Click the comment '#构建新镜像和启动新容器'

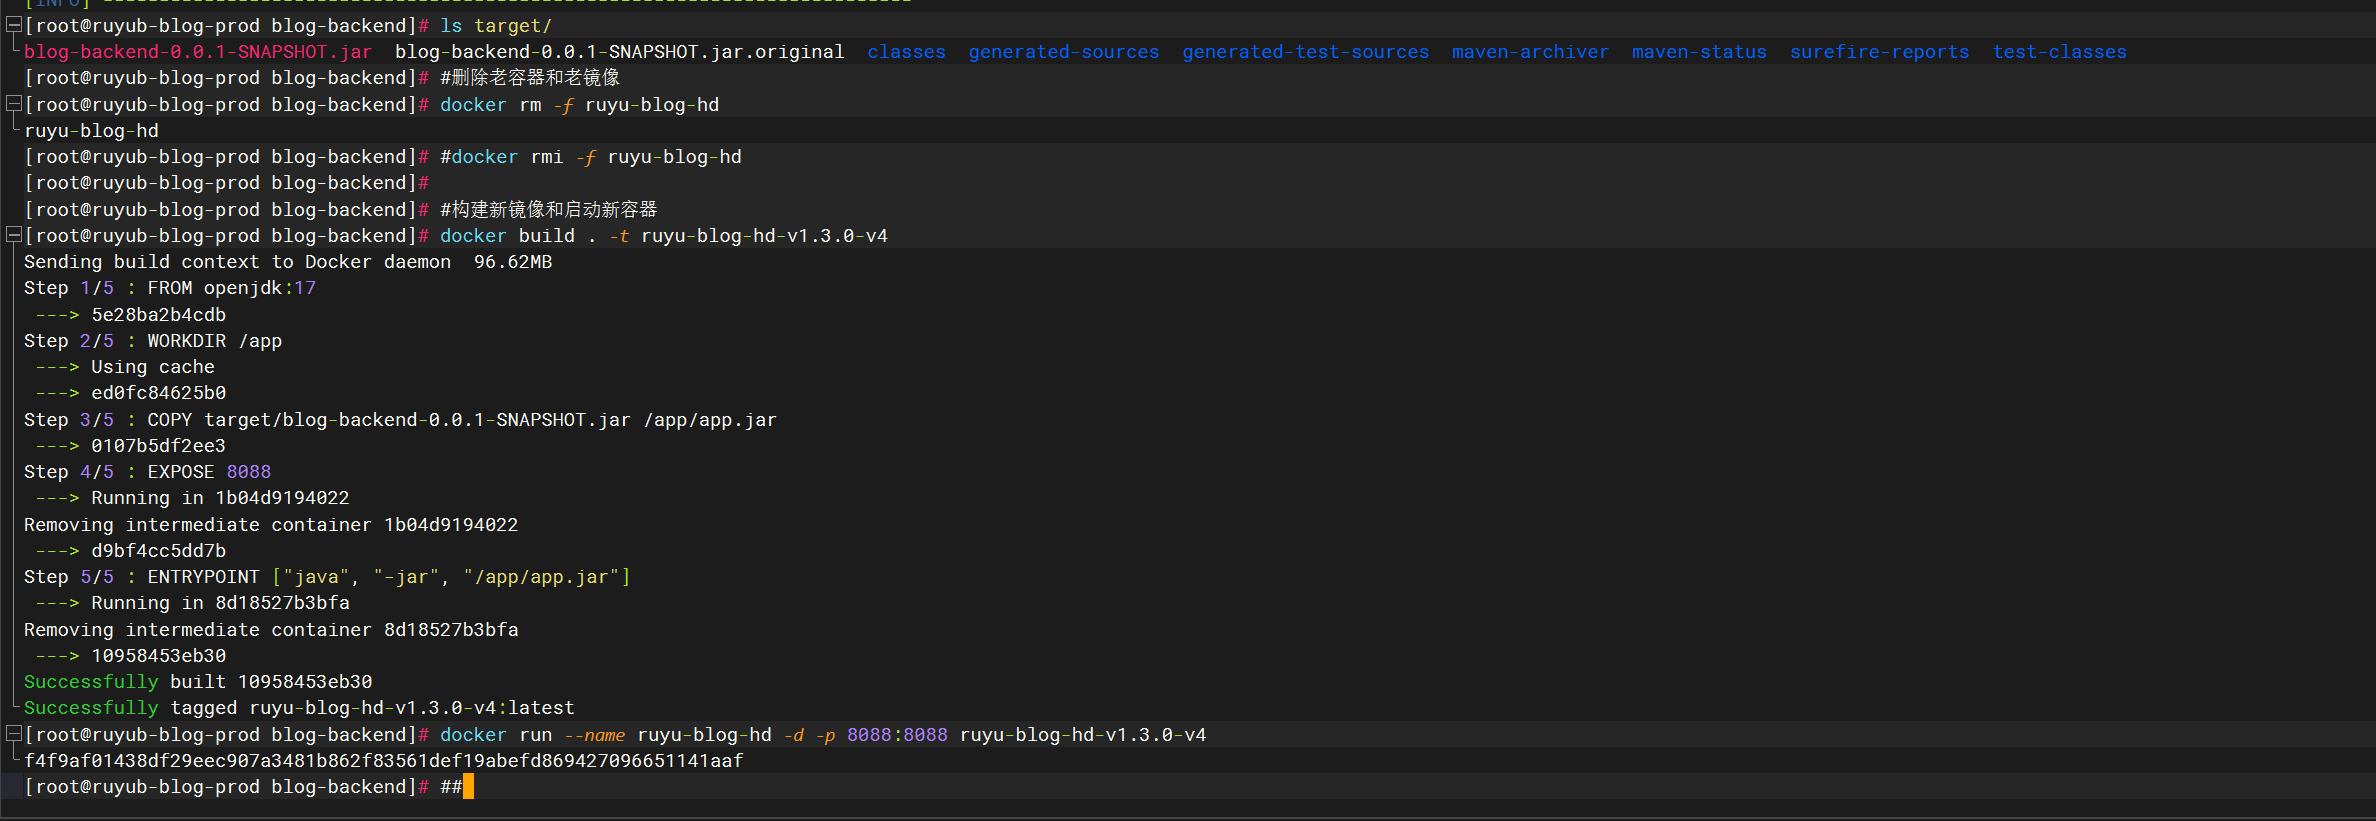(548, 209)
